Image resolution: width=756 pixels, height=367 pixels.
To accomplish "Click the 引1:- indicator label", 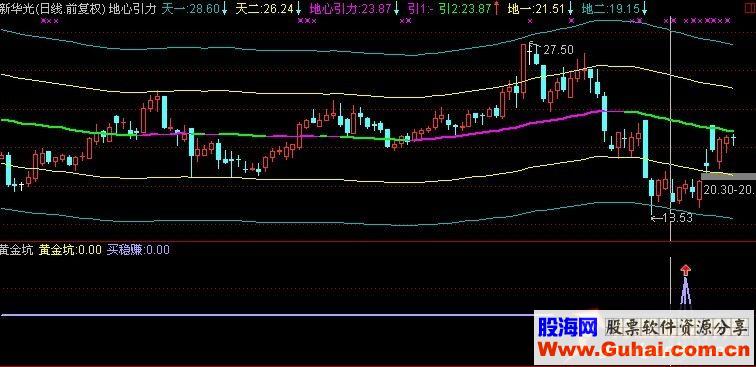I will pos(420,8).
